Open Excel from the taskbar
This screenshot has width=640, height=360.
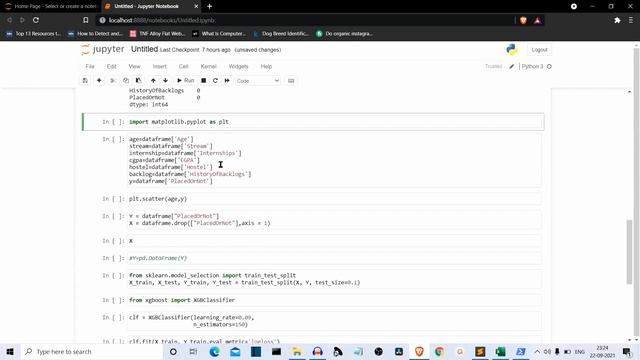[x=500, y=351]
